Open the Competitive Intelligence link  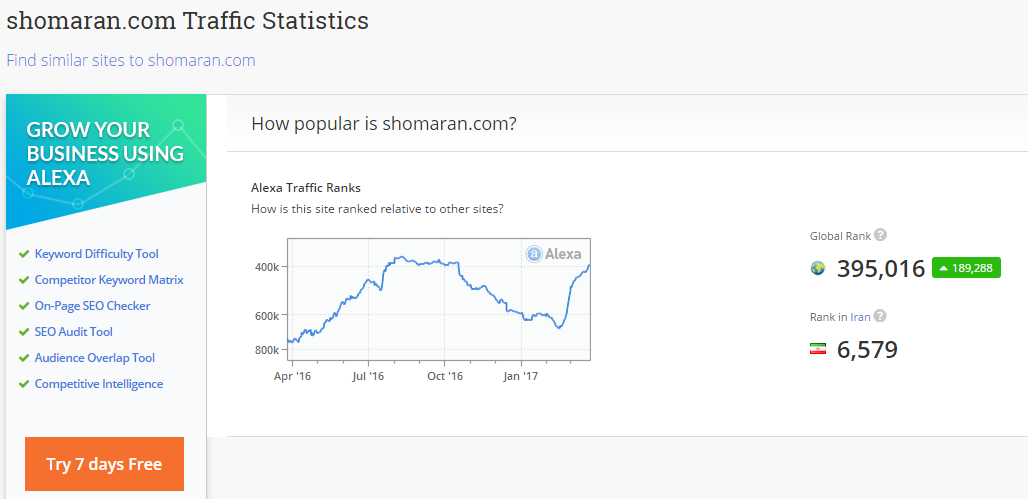(99, 384)
